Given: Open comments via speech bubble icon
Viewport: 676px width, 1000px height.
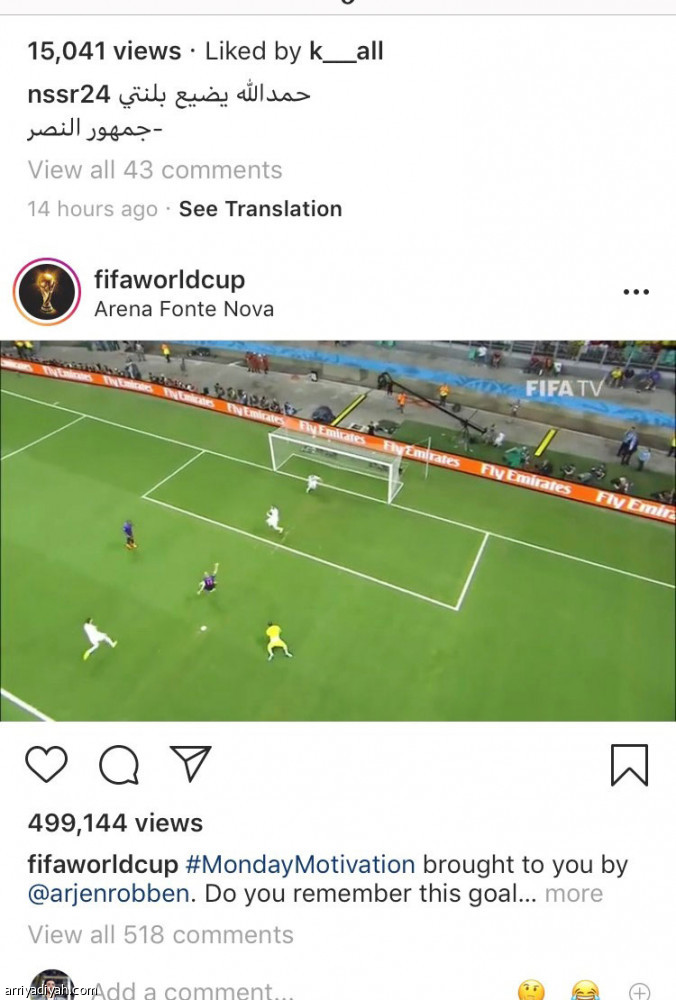Looking at the screenshot, I should (119, 764).
